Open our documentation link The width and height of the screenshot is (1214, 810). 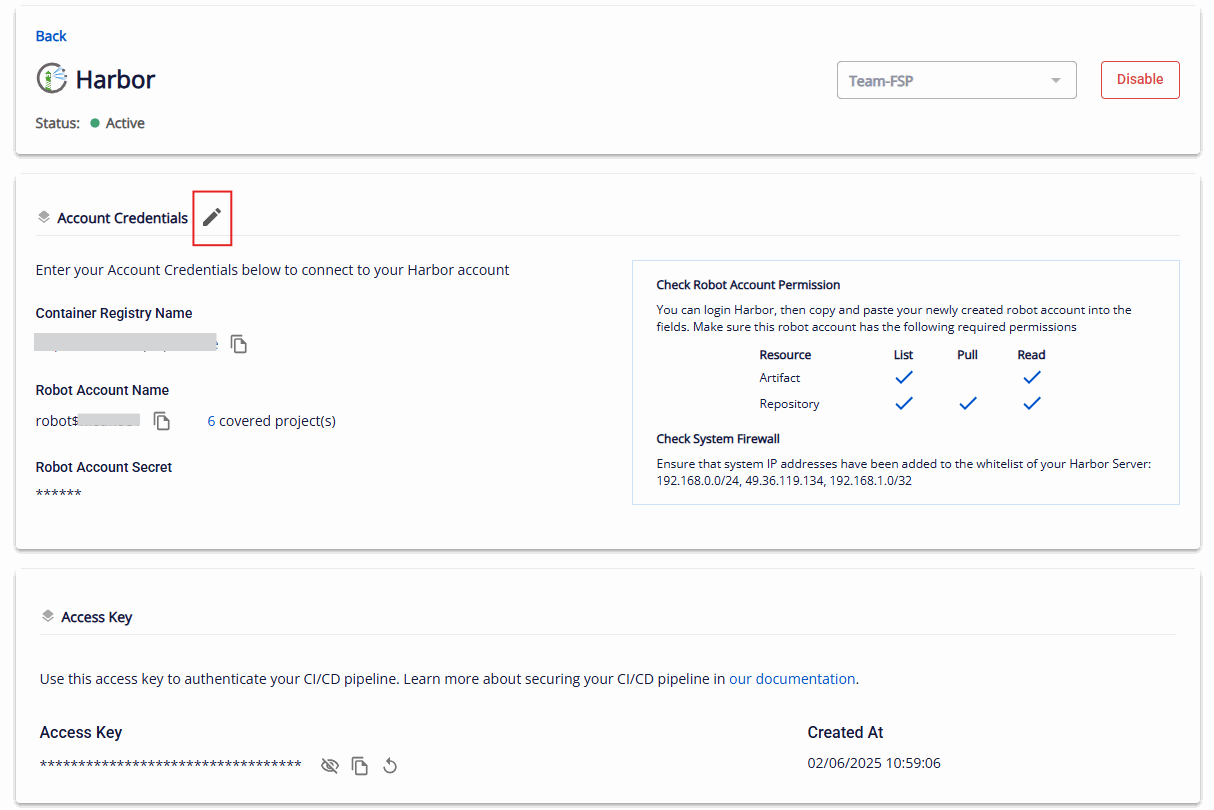tap(792, 678)
